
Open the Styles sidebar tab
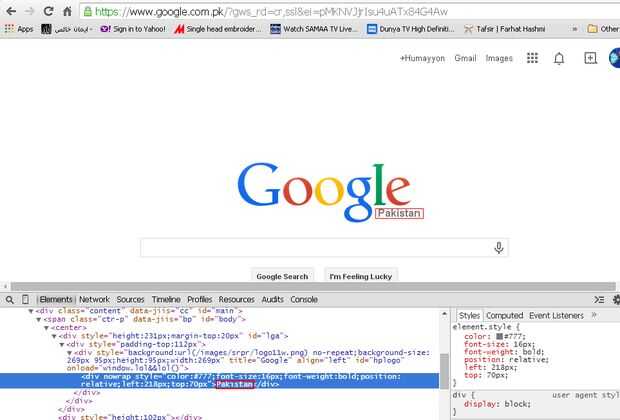(x=469, y=316)
